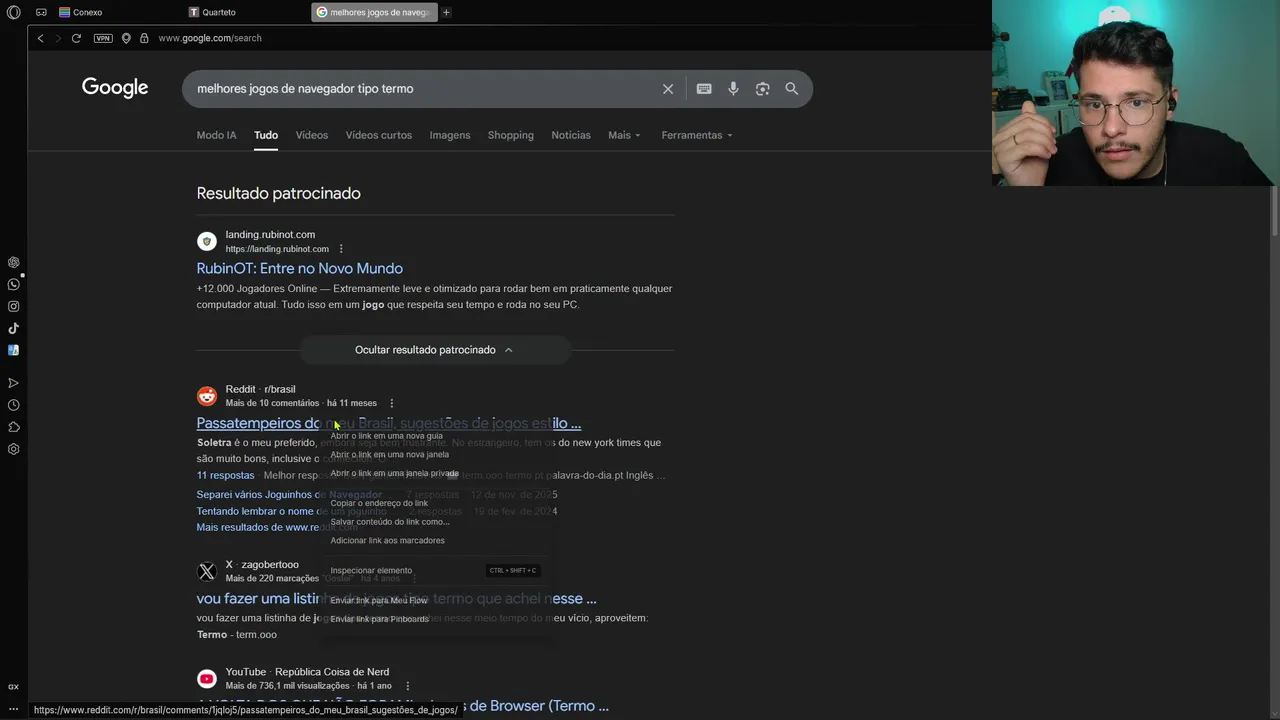Open the Vídeos results tab

coord(311,135)
